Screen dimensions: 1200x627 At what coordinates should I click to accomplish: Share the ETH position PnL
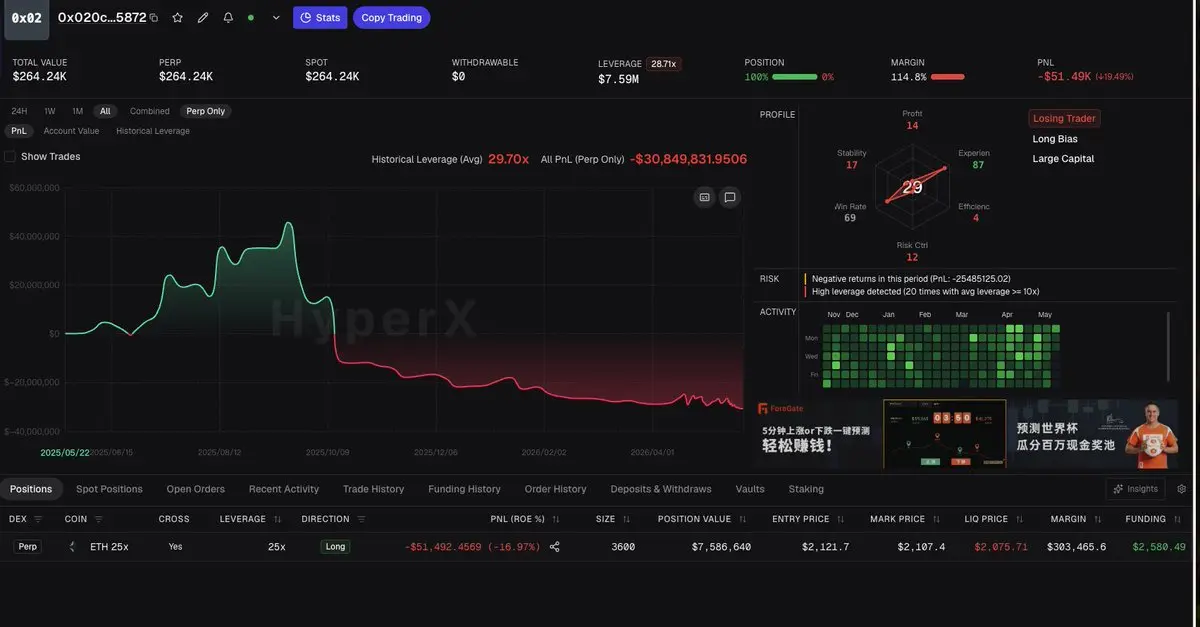click(555, 547)
